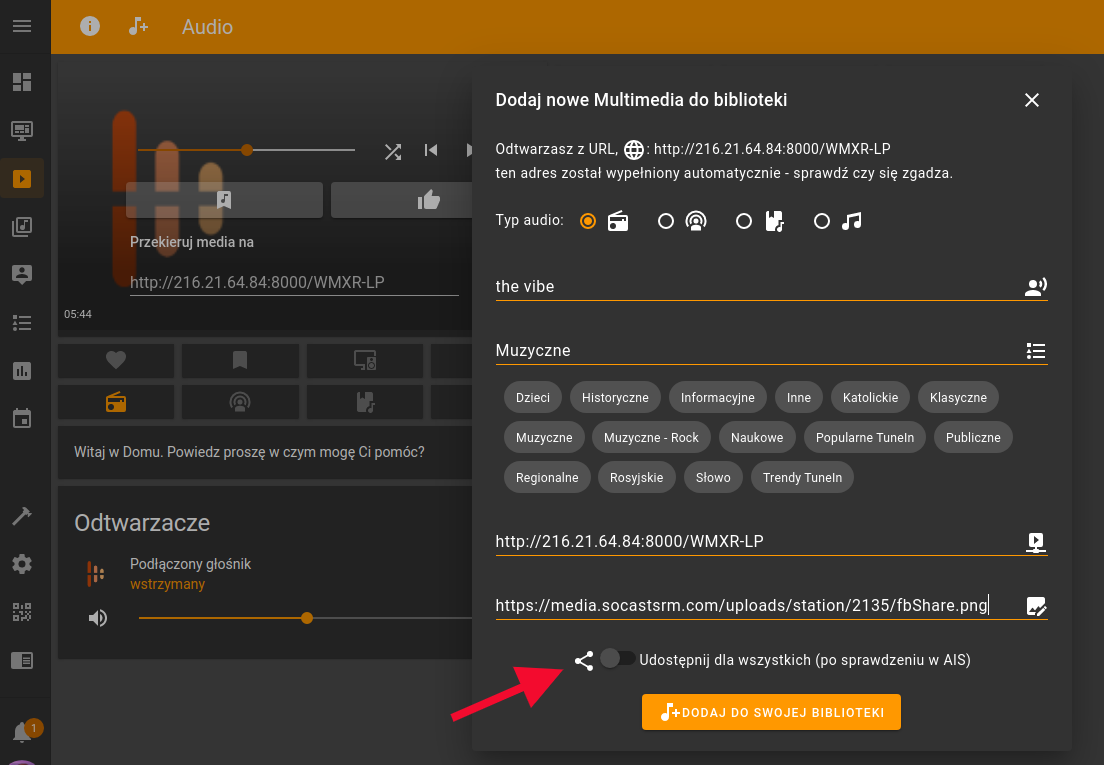Click the Naukowe category chip
The height and width of the screenshot is (765, 1104).
757,438
